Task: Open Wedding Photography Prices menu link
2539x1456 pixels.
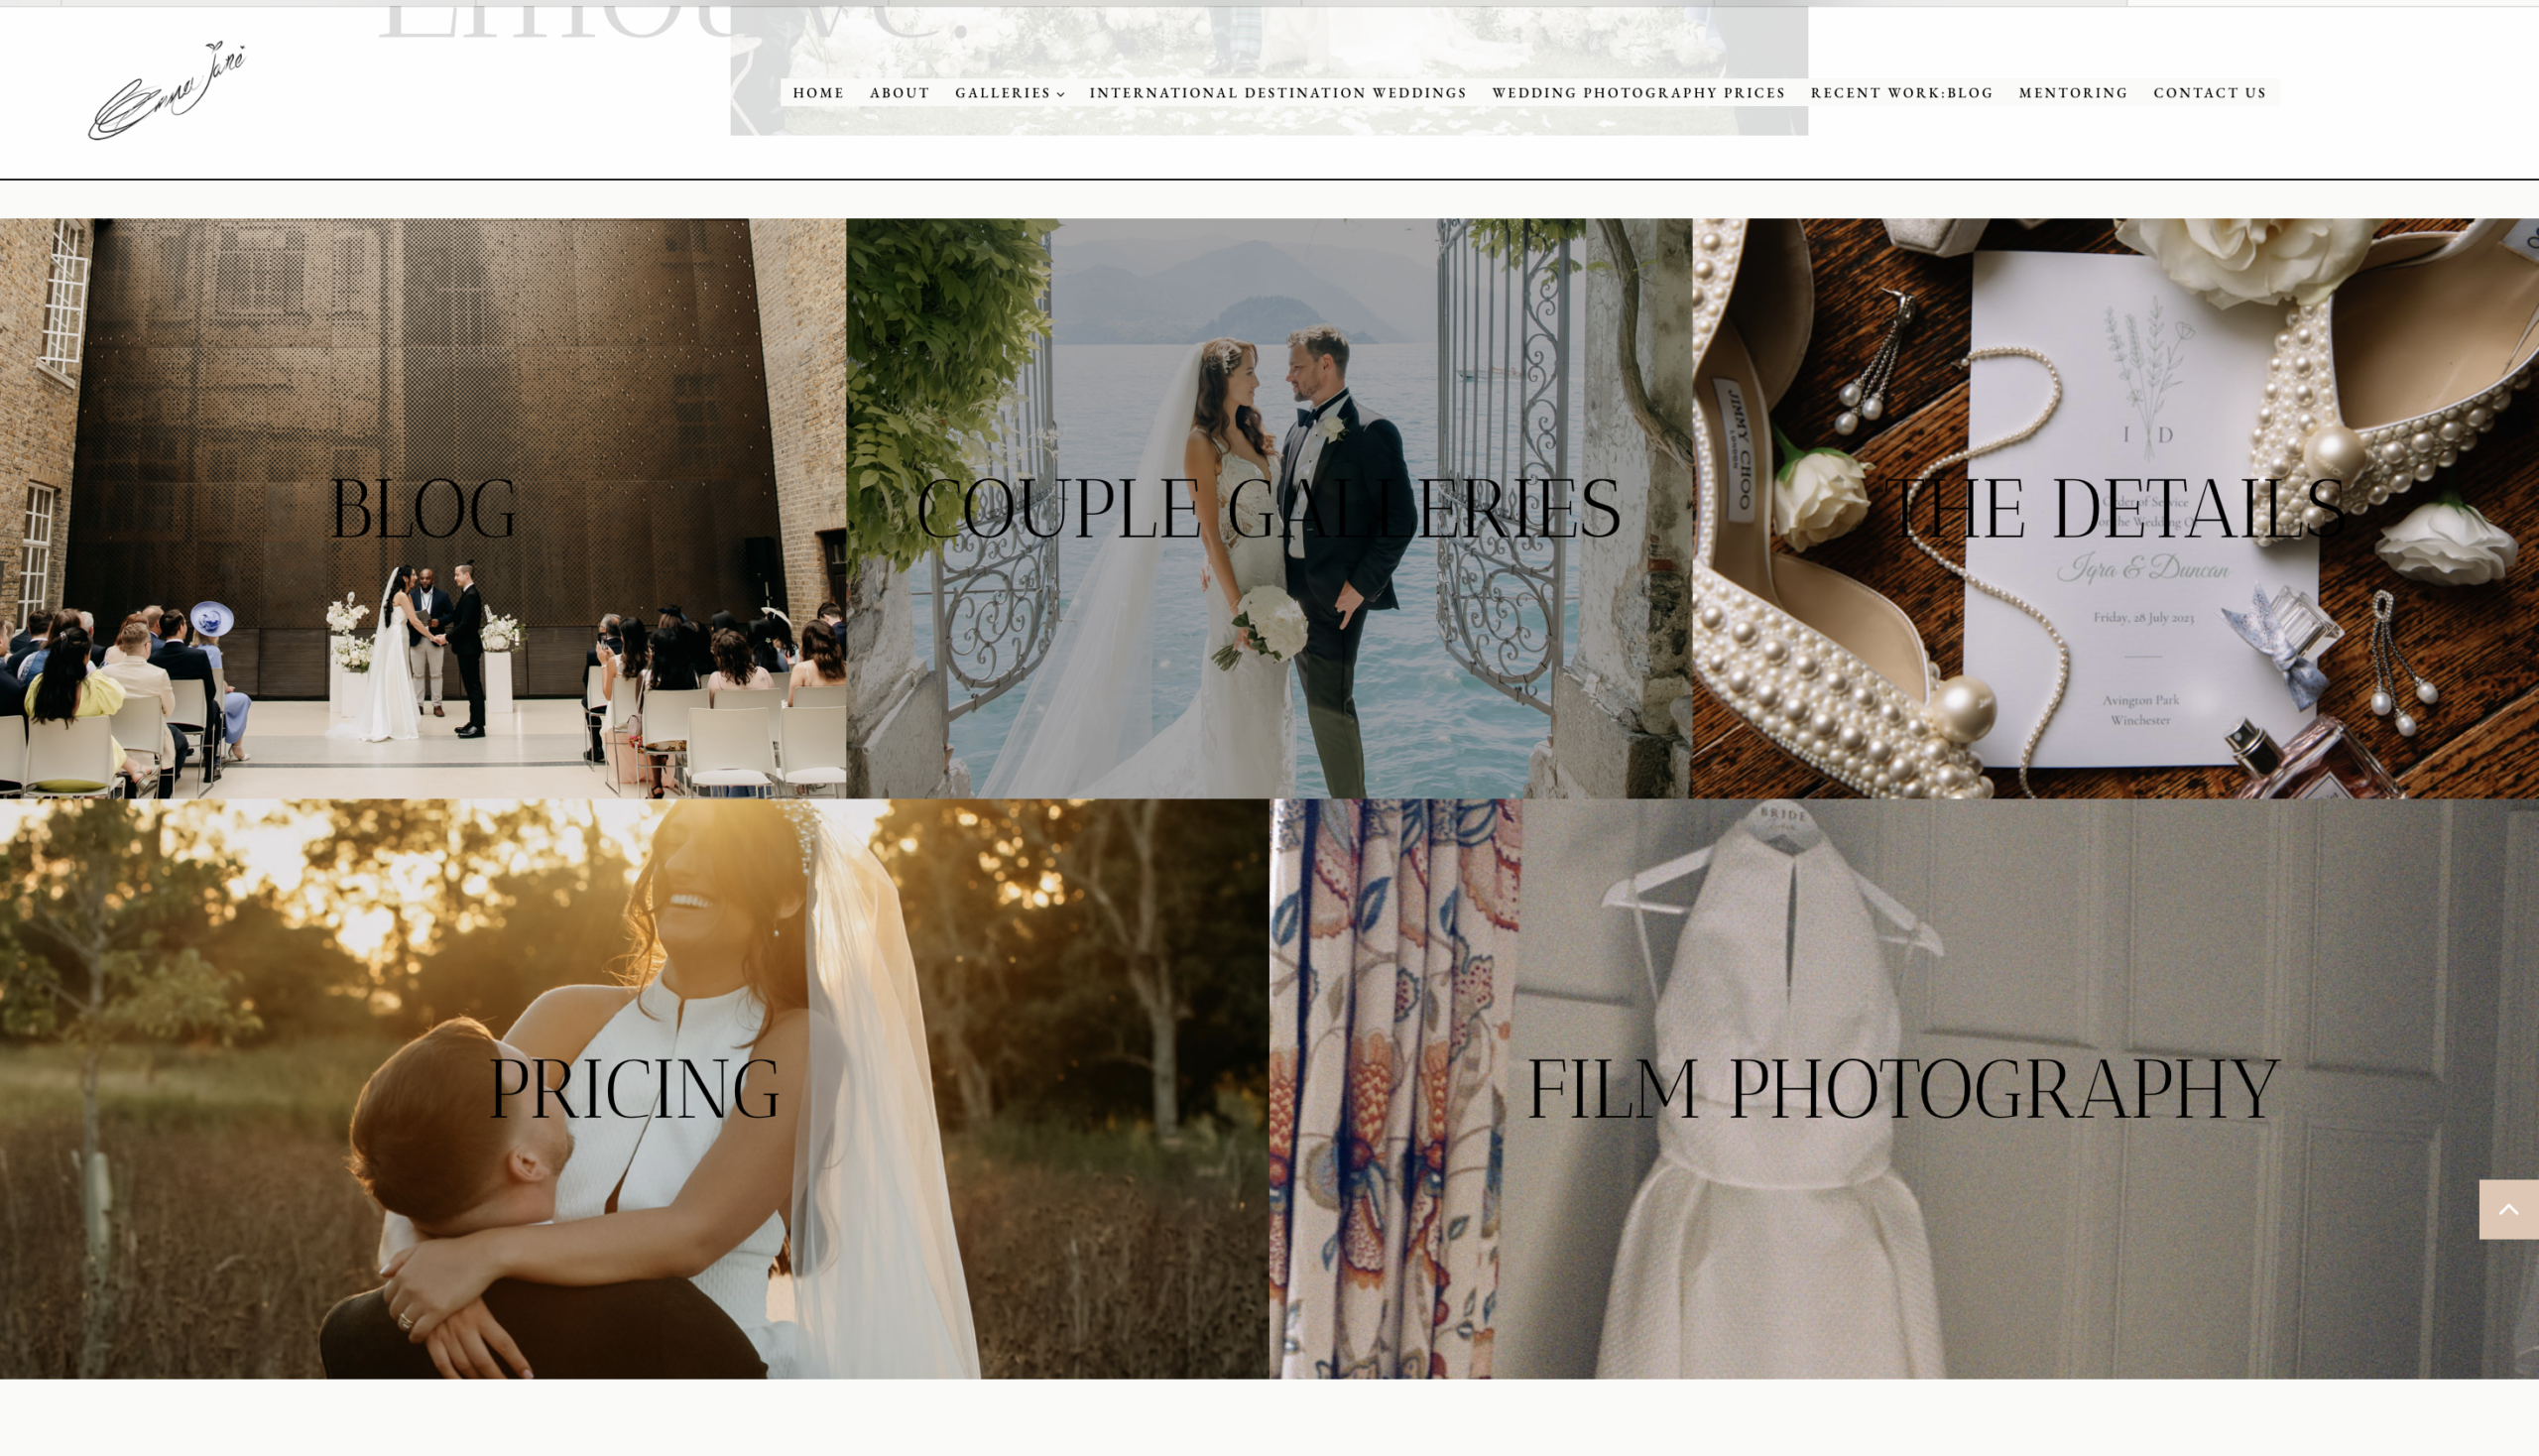Action: [x=1637, y=93]
